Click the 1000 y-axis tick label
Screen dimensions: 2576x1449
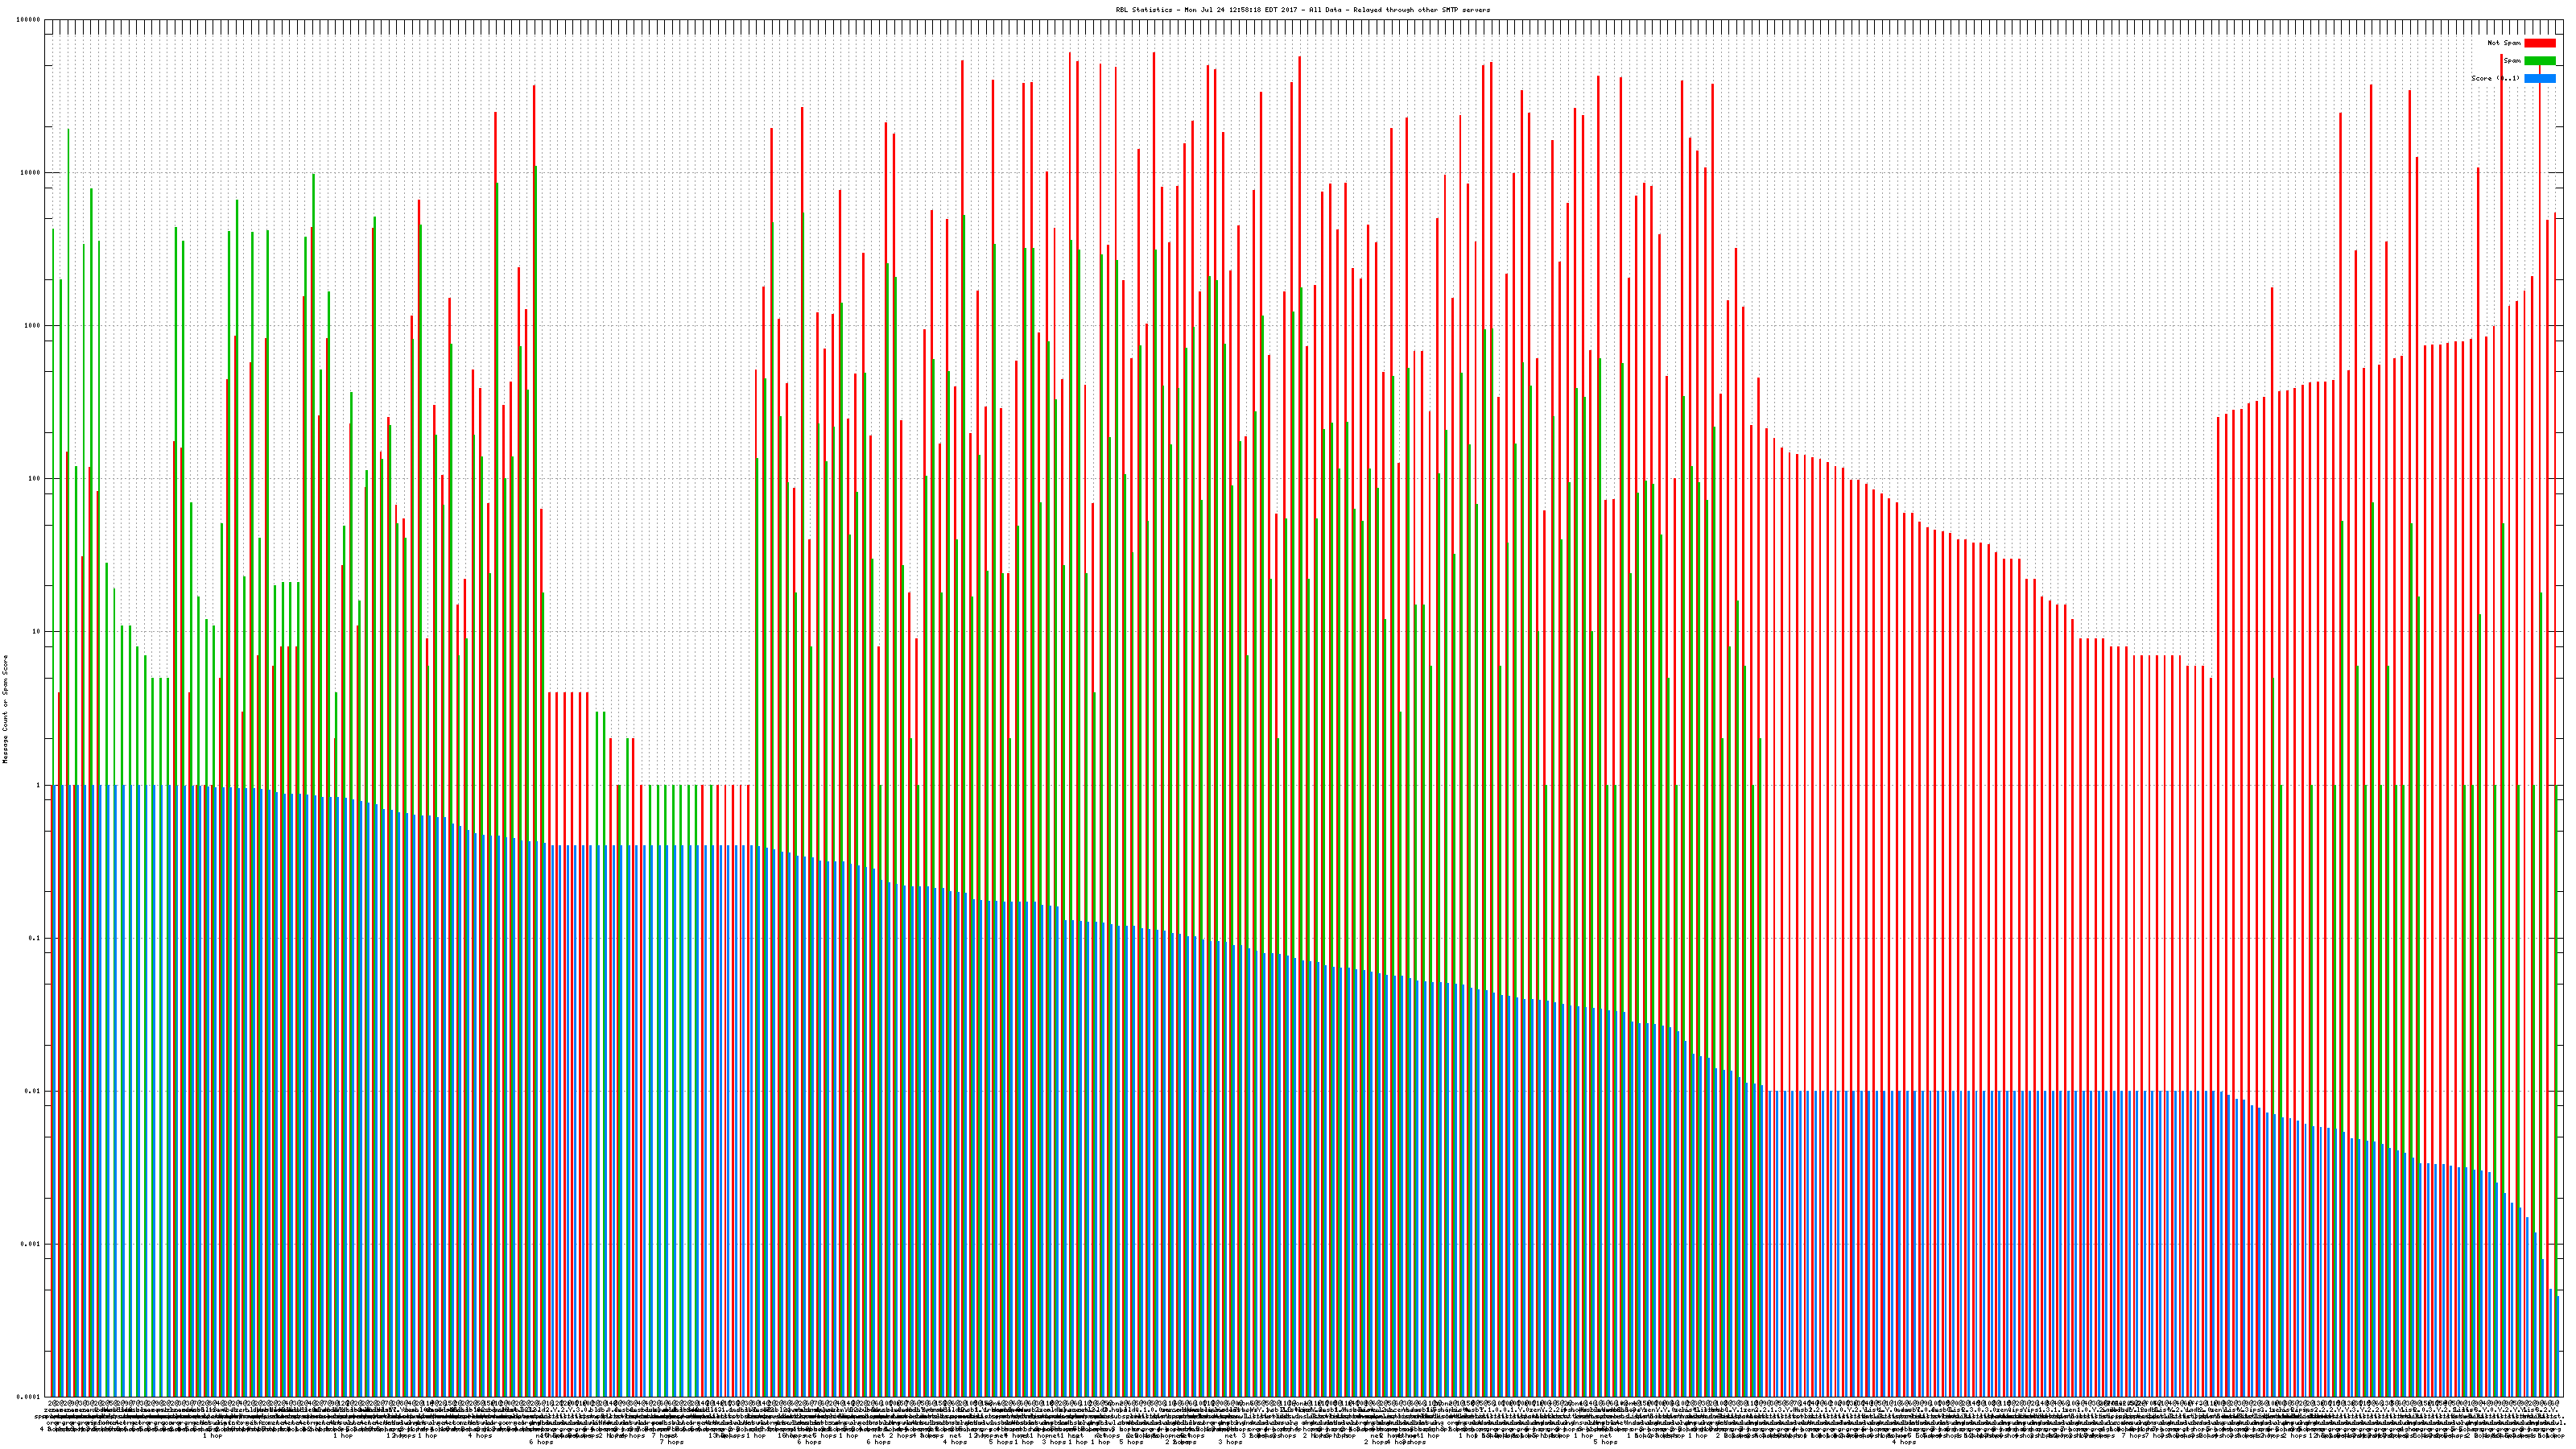tap(33, 326)
